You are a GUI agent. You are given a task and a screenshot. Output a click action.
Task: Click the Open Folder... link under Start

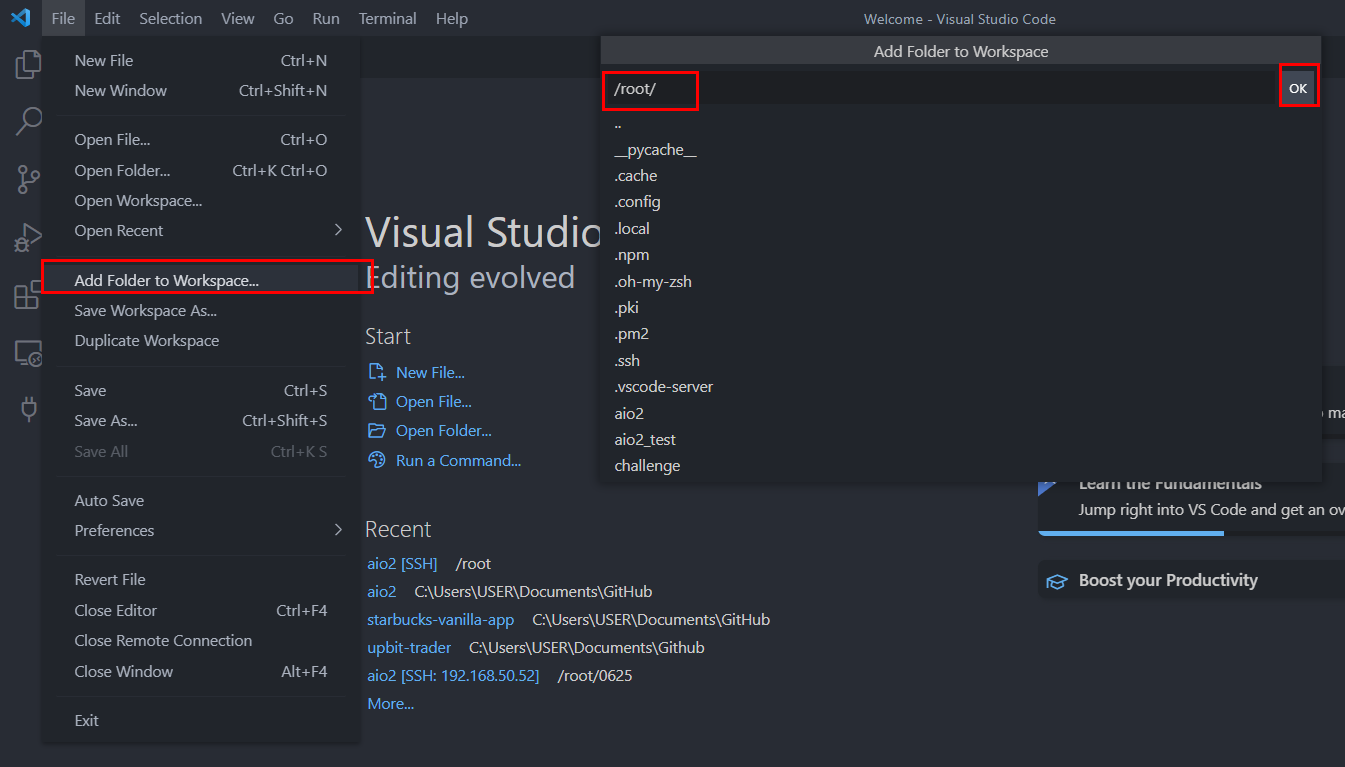pos(444,430)
